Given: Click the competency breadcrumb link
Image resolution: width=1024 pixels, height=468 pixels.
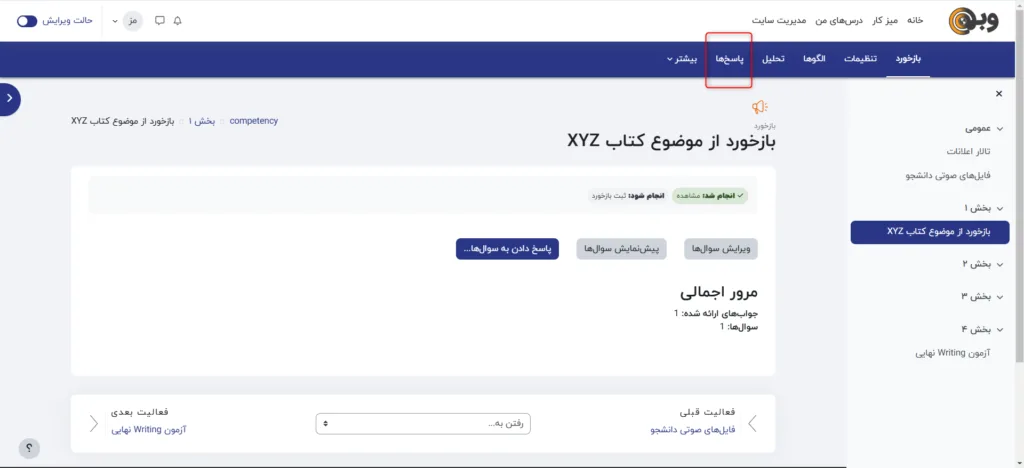Looking at the screenshot, I should tap(254, 121).
